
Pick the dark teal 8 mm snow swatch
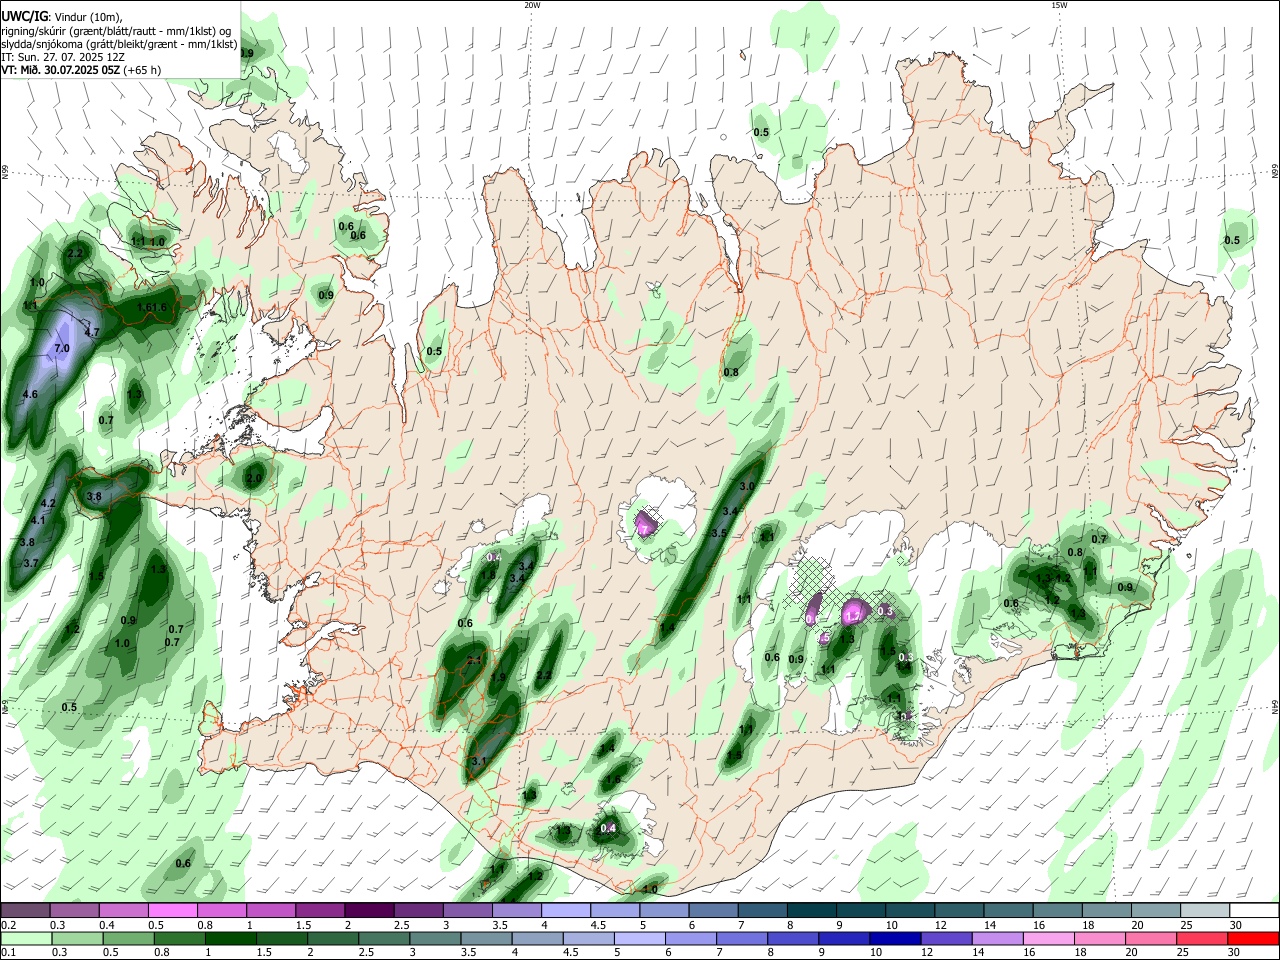click(811, 911)
